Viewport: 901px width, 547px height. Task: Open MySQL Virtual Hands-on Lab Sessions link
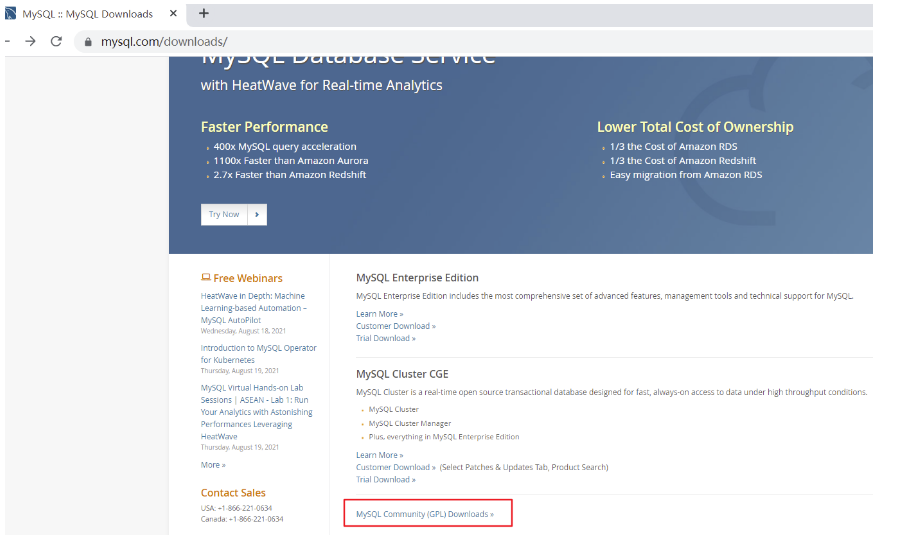[256, 412]
